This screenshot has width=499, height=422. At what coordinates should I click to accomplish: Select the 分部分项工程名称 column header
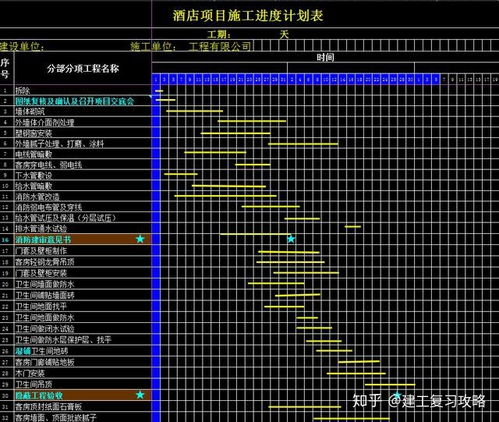click(x=83, y=69)
